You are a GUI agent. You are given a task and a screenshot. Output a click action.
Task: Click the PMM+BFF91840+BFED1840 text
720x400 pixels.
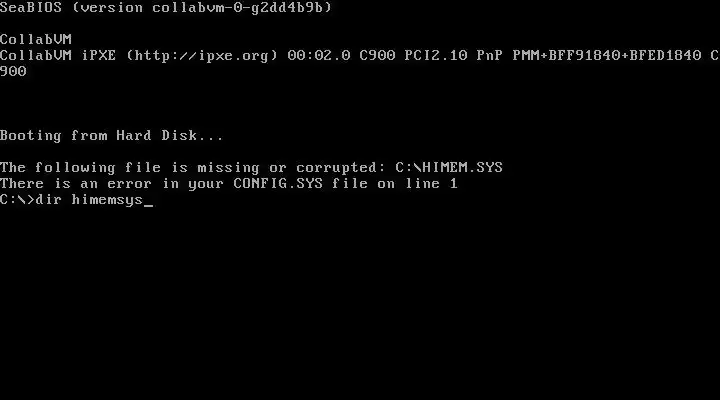607,56
